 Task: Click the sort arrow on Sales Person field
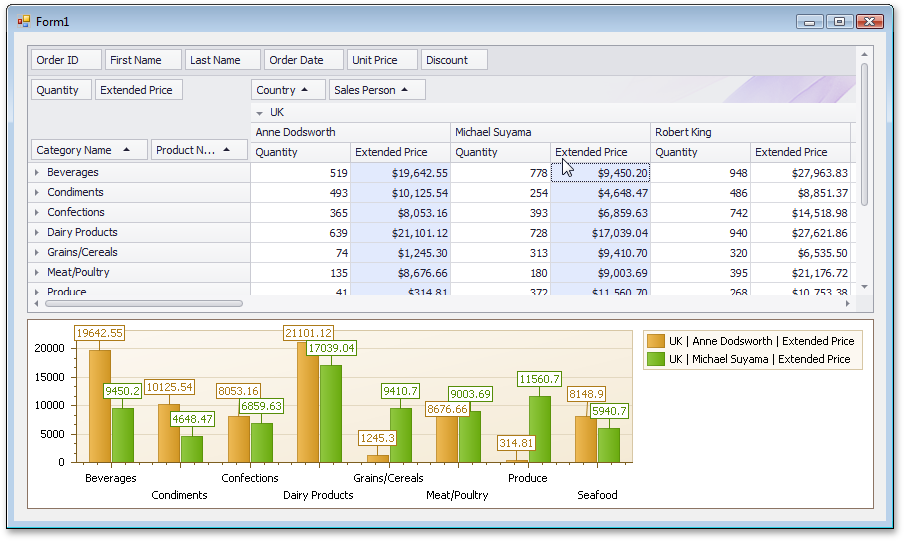(404, 89)
